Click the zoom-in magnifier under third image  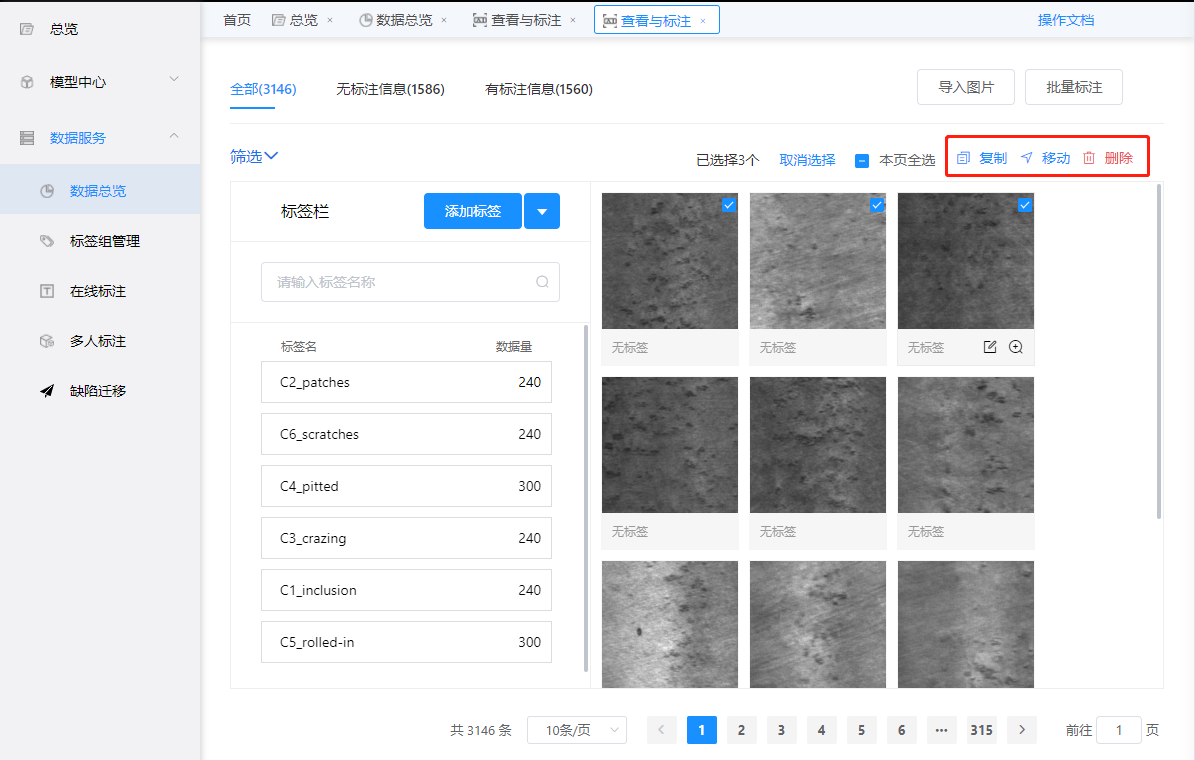tap(1016, 347)
